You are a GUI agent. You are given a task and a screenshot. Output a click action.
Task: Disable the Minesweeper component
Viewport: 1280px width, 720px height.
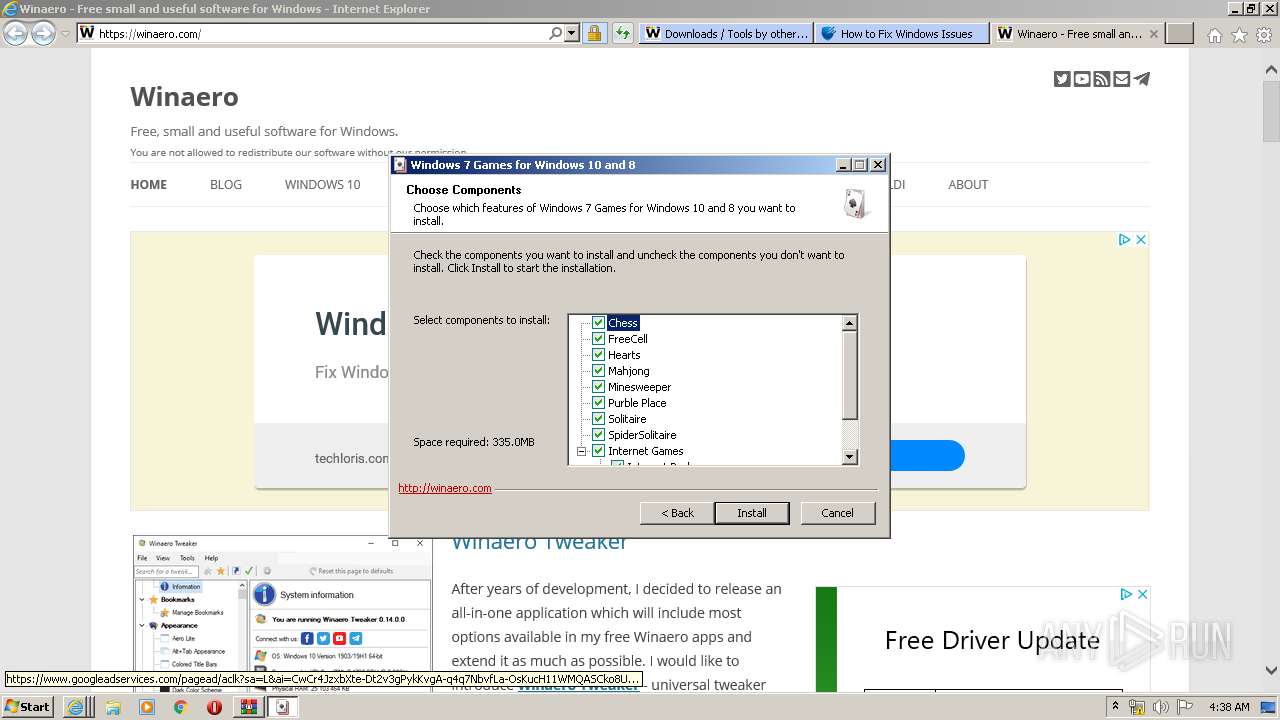tap(598, 387)
